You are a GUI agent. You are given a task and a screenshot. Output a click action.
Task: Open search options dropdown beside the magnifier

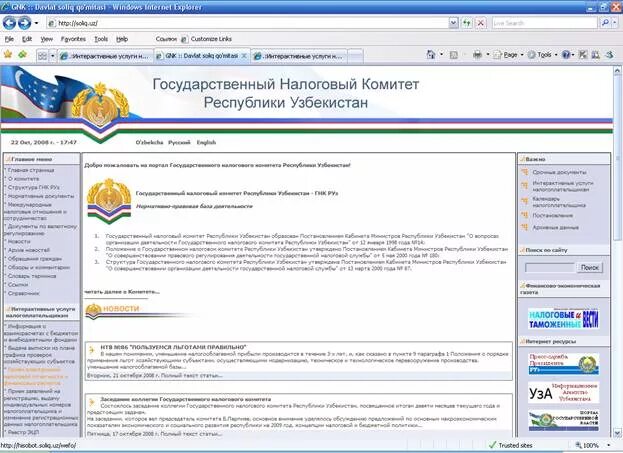click(614, 23)
